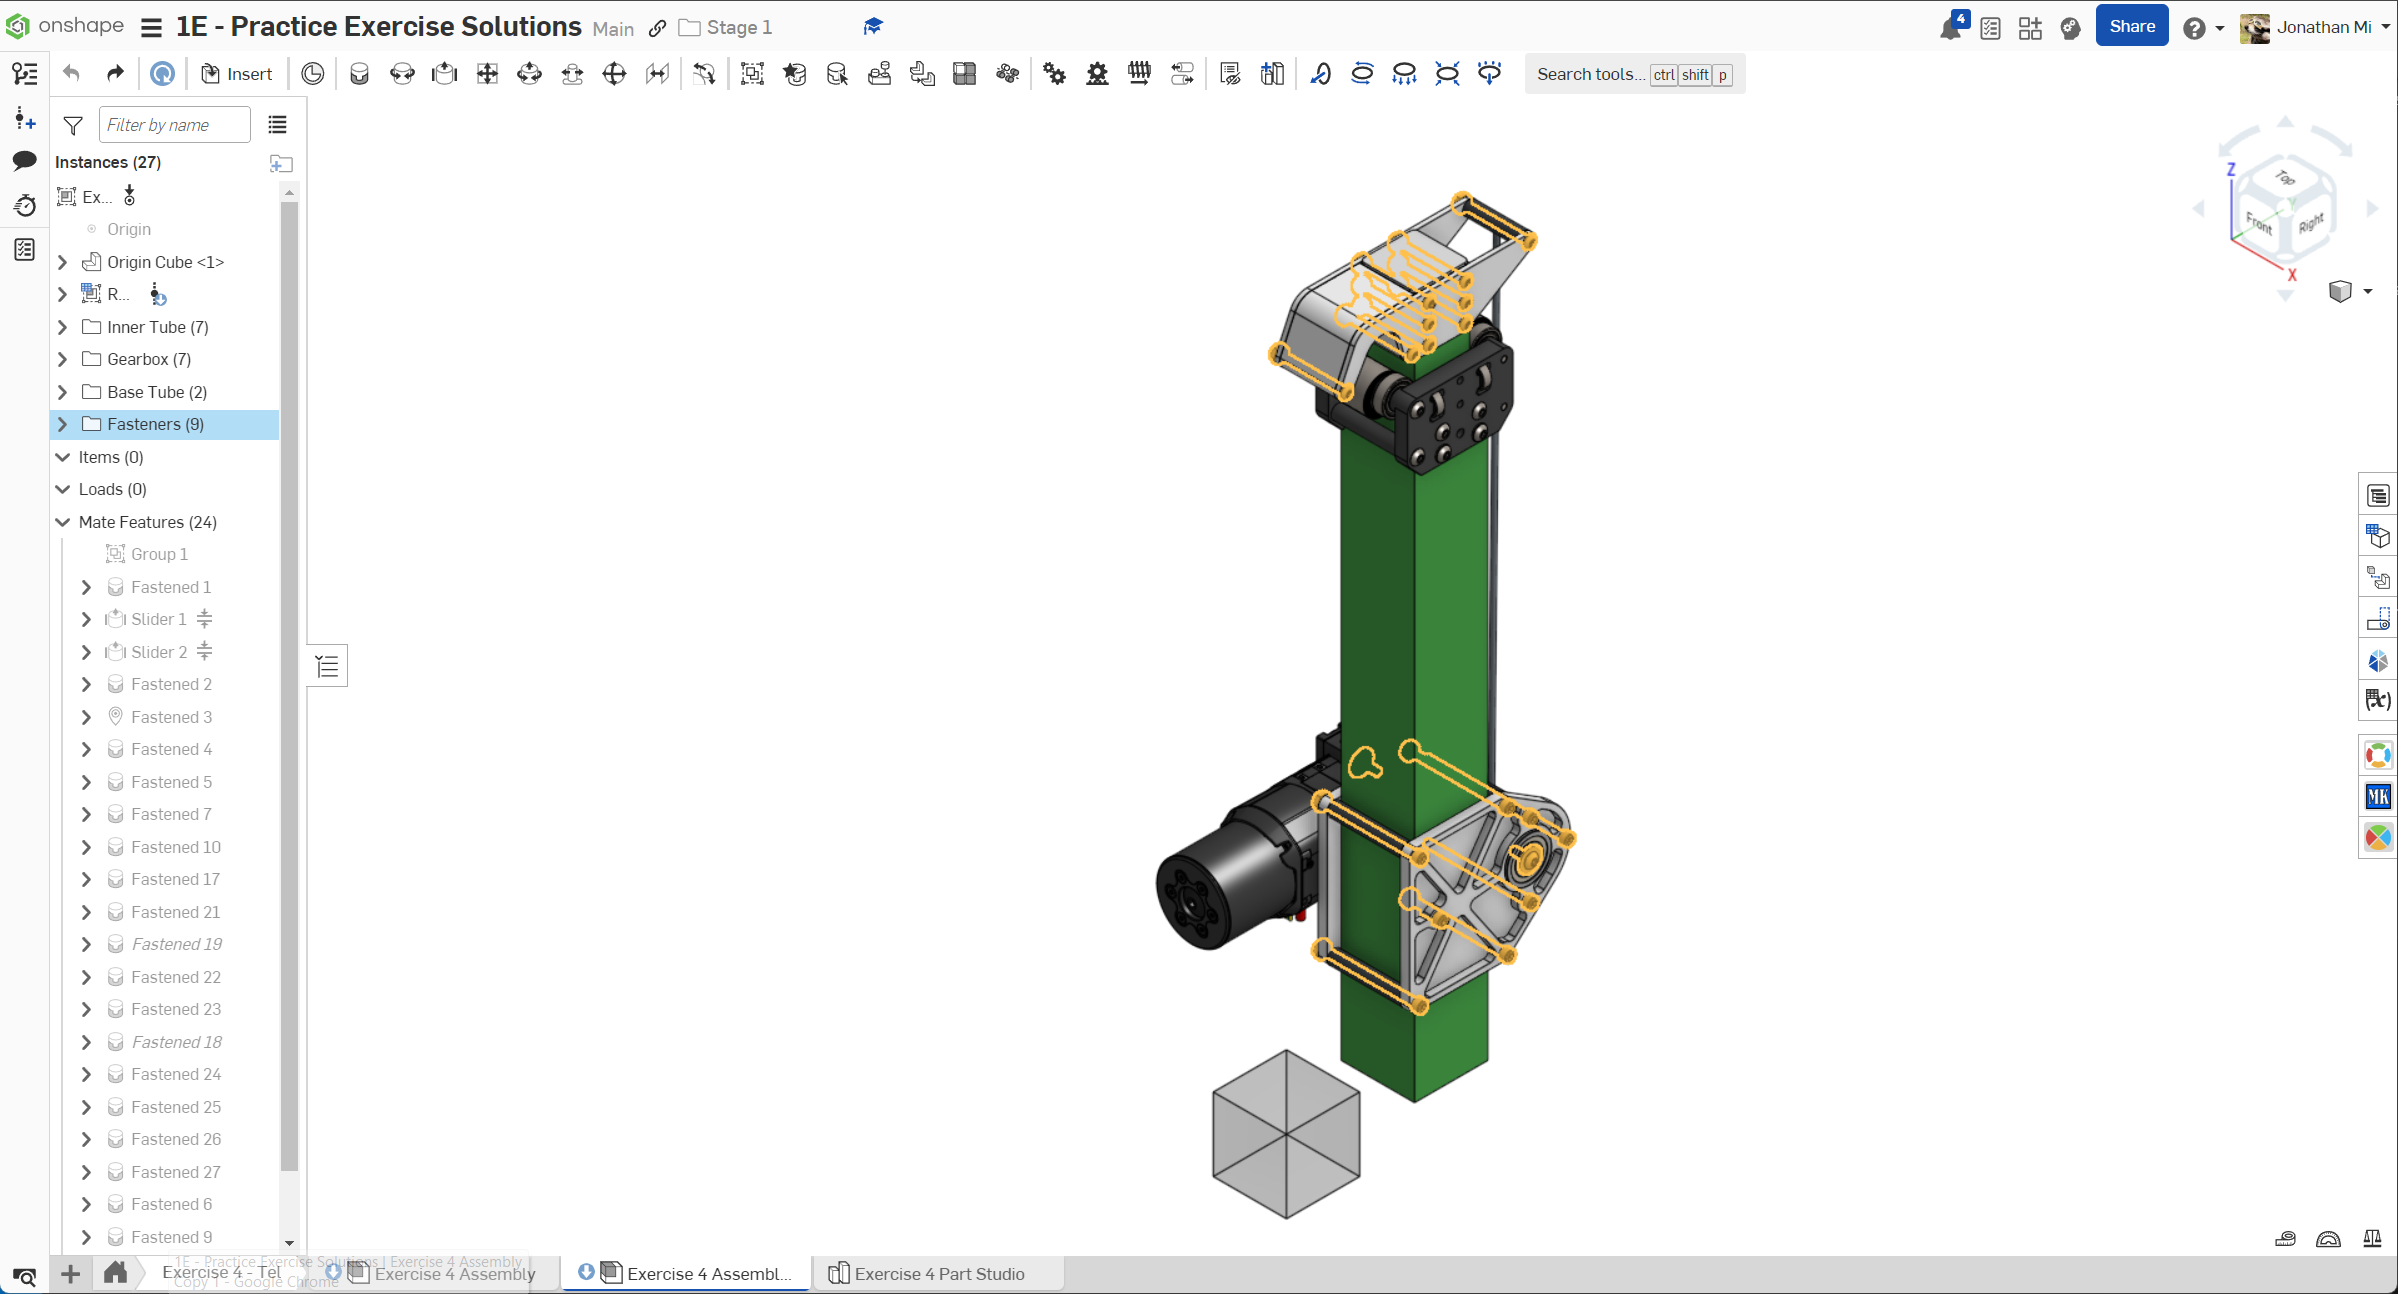Toggle section view icon at bottom right
Image resolution: width=2398 pixels, height=1294 pixels.
2328,1239
